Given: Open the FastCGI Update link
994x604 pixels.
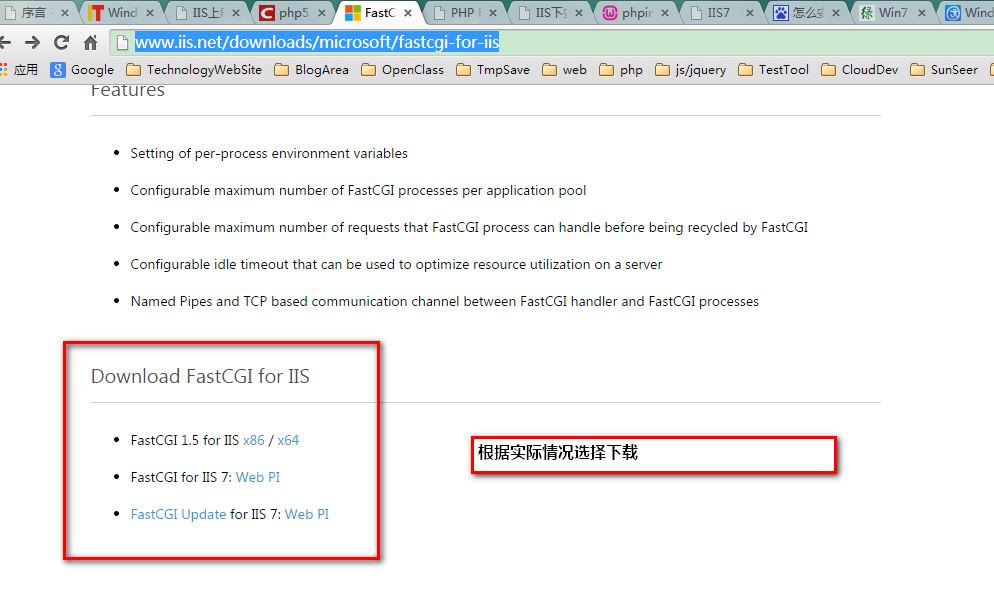Looking at the screenshot, I should tap(178, 514).
